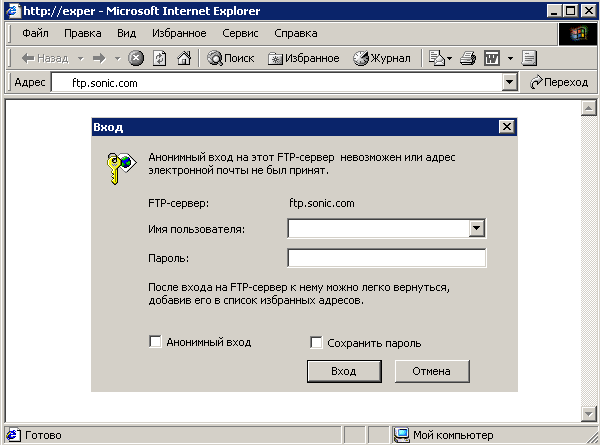Click the Refresh page icon

(x=160, y=58)
